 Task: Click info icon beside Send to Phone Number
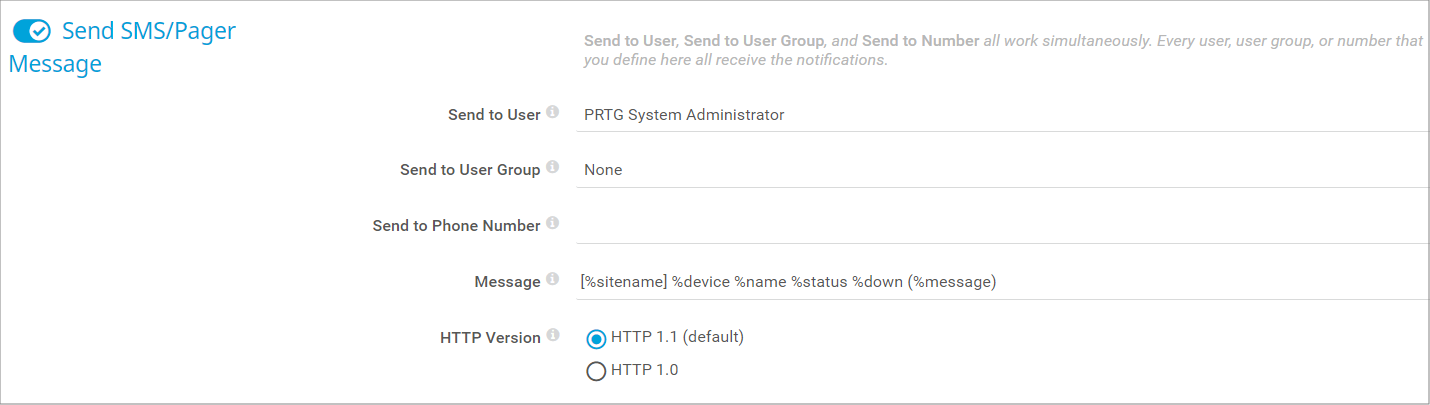pyautogui.click(x=553, y=224)
